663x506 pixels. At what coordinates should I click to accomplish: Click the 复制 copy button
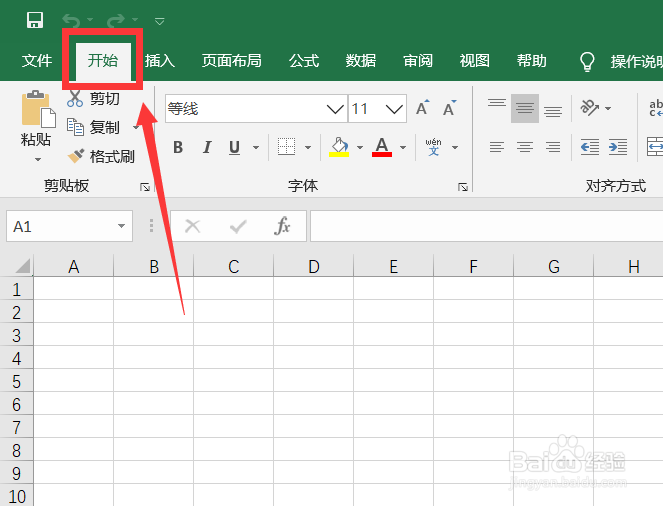pyautogui.click(x=94, y=127)
